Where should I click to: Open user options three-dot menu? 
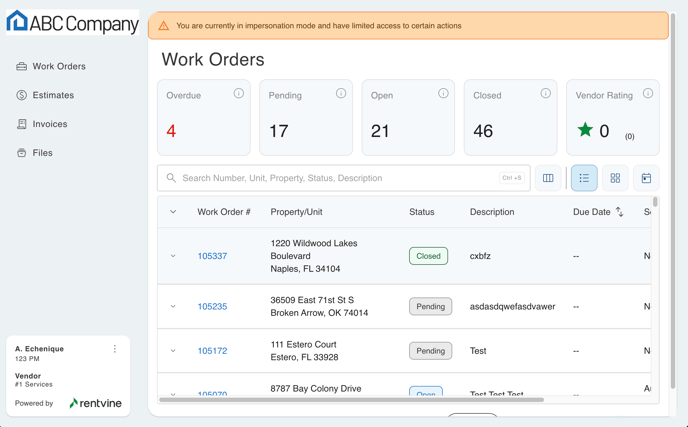pos(115,349)
